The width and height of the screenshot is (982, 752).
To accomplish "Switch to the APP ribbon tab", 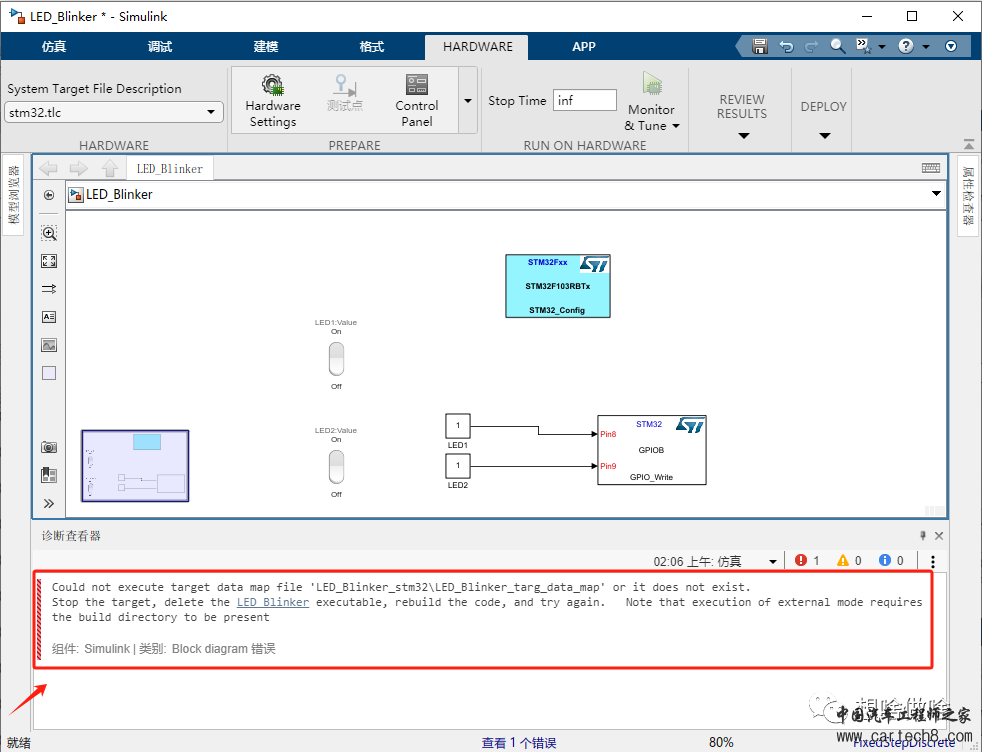I will click(x=584, y=46).
